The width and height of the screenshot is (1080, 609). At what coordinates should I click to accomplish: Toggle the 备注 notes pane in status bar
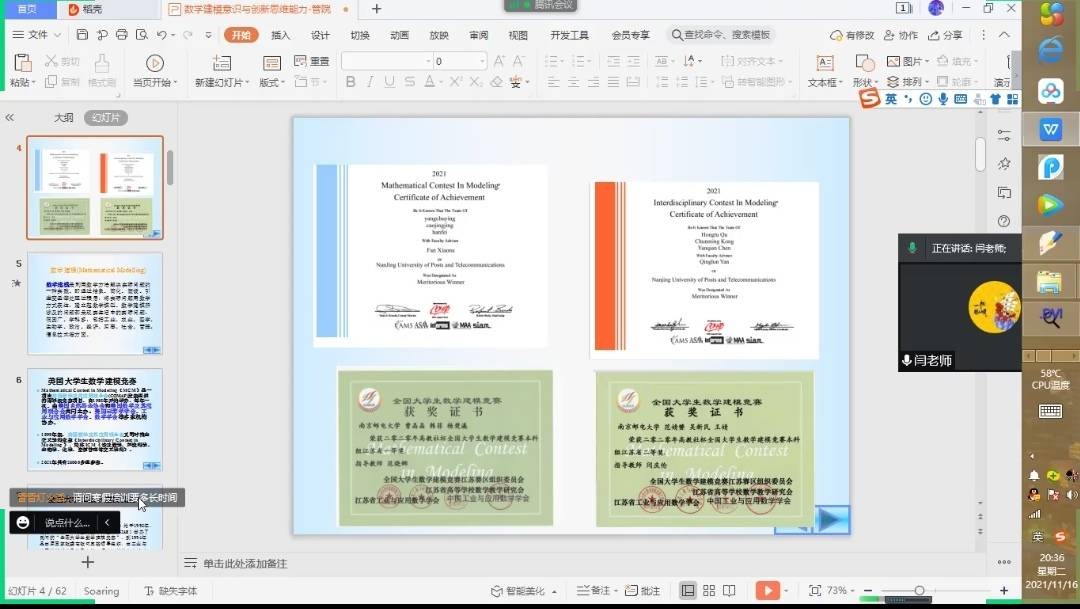click(593, 591)
